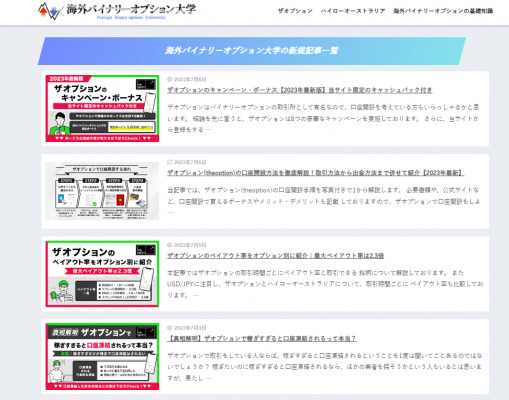Open 海外バイナリーオプションの基礎知識 menu item
The image size is (509, 400).
pos(443,11)
